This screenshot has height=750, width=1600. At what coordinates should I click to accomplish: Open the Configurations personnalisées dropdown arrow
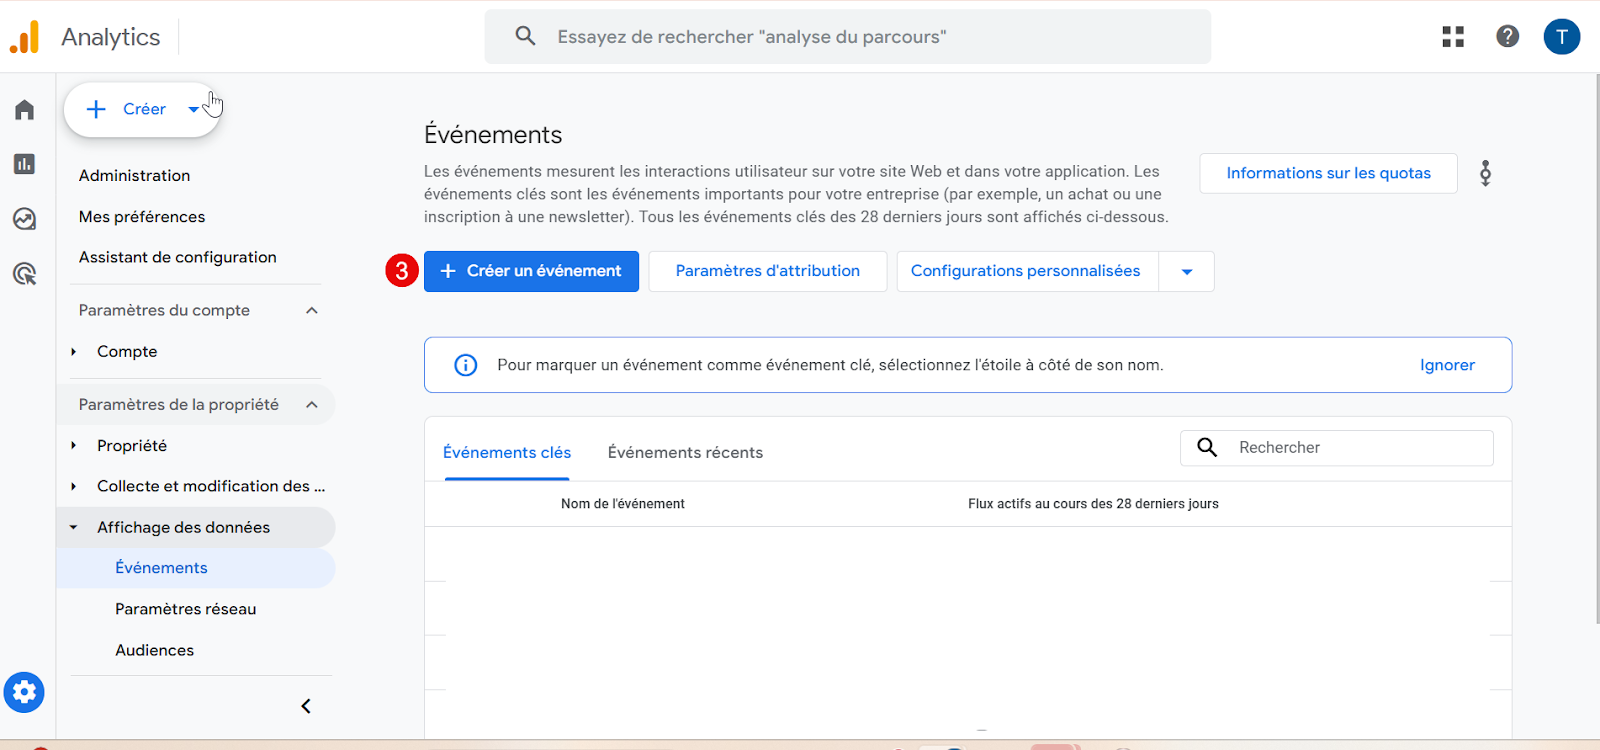click(1187, 272)
